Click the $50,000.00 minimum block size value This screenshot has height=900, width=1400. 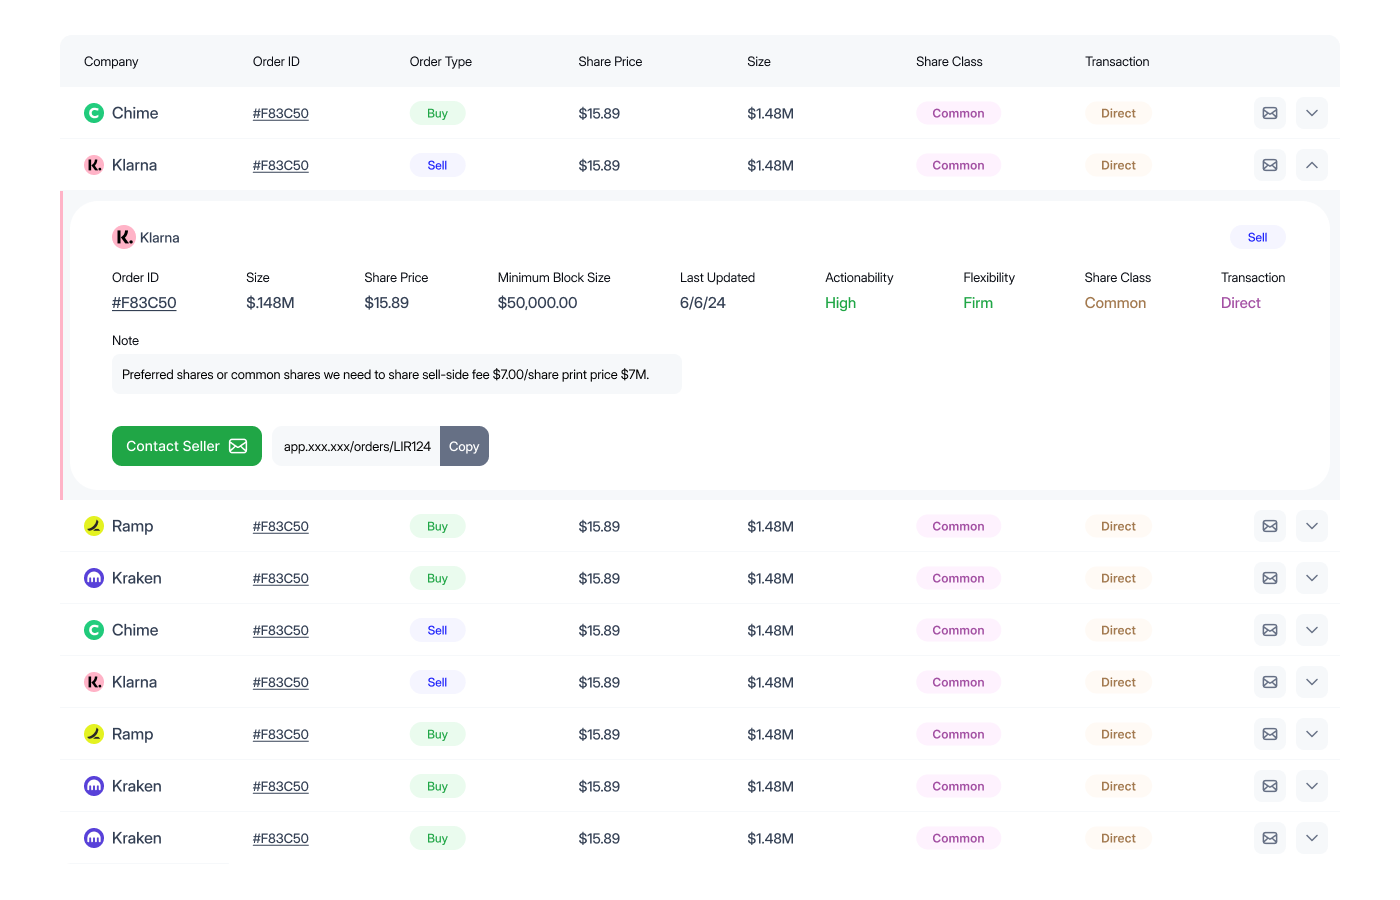[537, 303]
